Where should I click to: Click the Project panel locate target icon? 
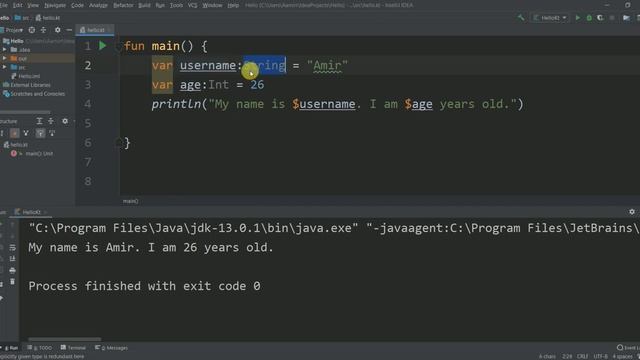click(31, 30)
